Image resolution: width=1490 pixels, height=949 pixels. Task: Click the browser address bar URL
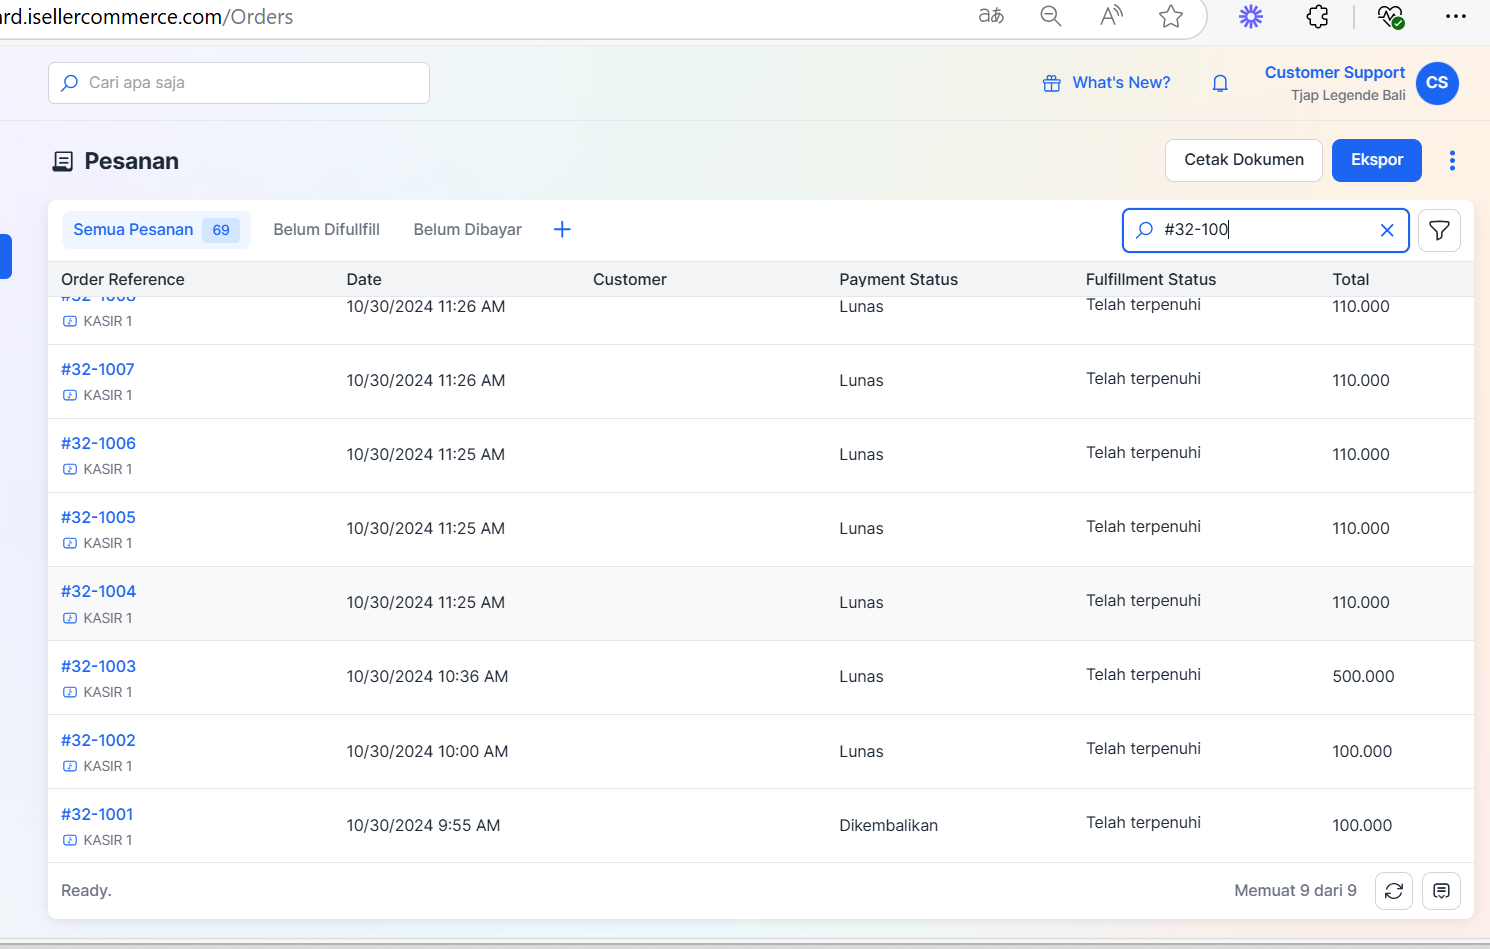pos(146,17)
